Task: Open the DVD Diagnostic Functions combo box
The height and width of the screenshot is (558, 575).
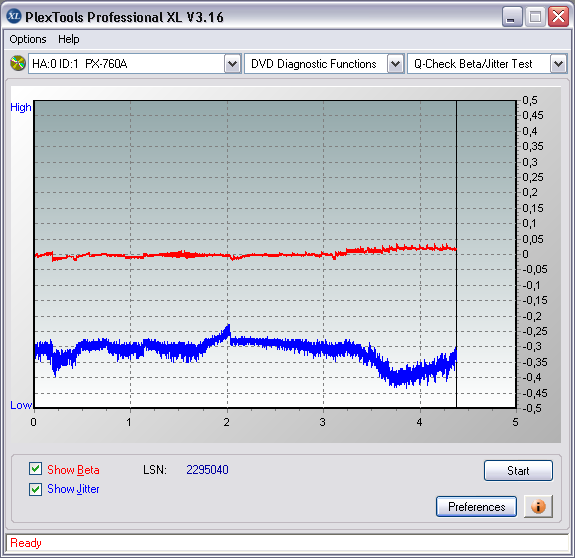Action: (324, 64)
